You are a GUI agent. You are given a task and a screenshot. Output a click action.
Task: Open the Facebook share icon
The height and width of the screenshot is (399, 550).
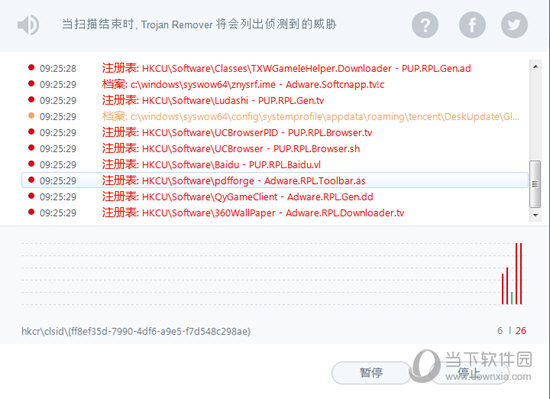472,25
